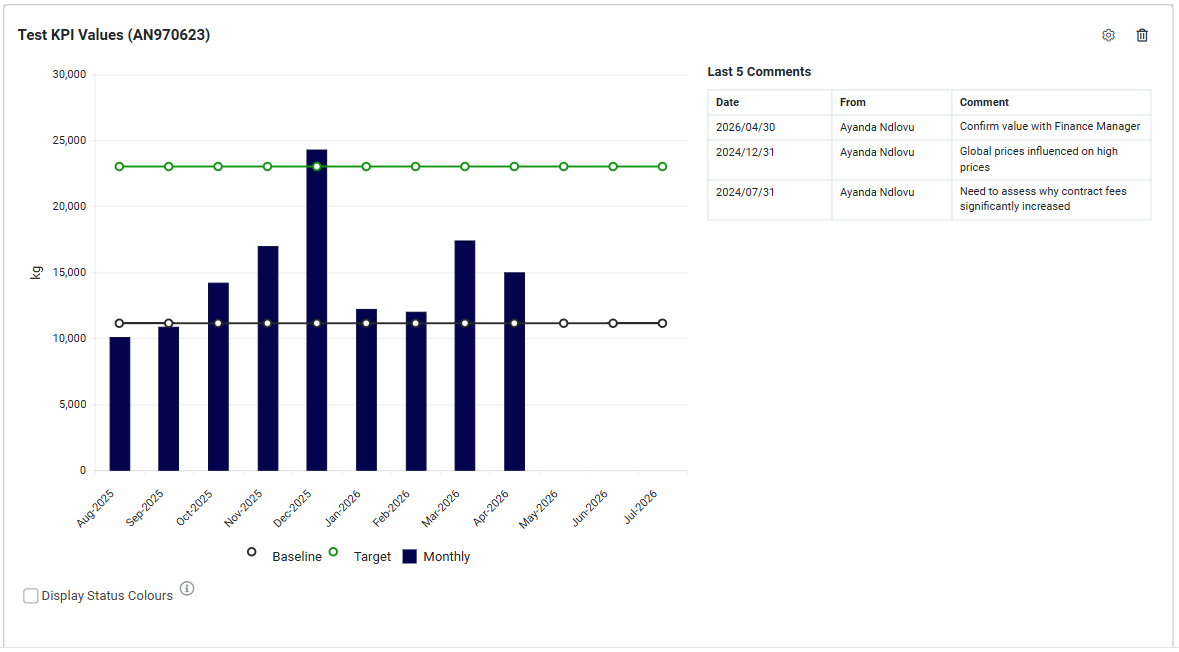1179x652 pixels.
Task: Click the From column header
Action: coord(891,102)
